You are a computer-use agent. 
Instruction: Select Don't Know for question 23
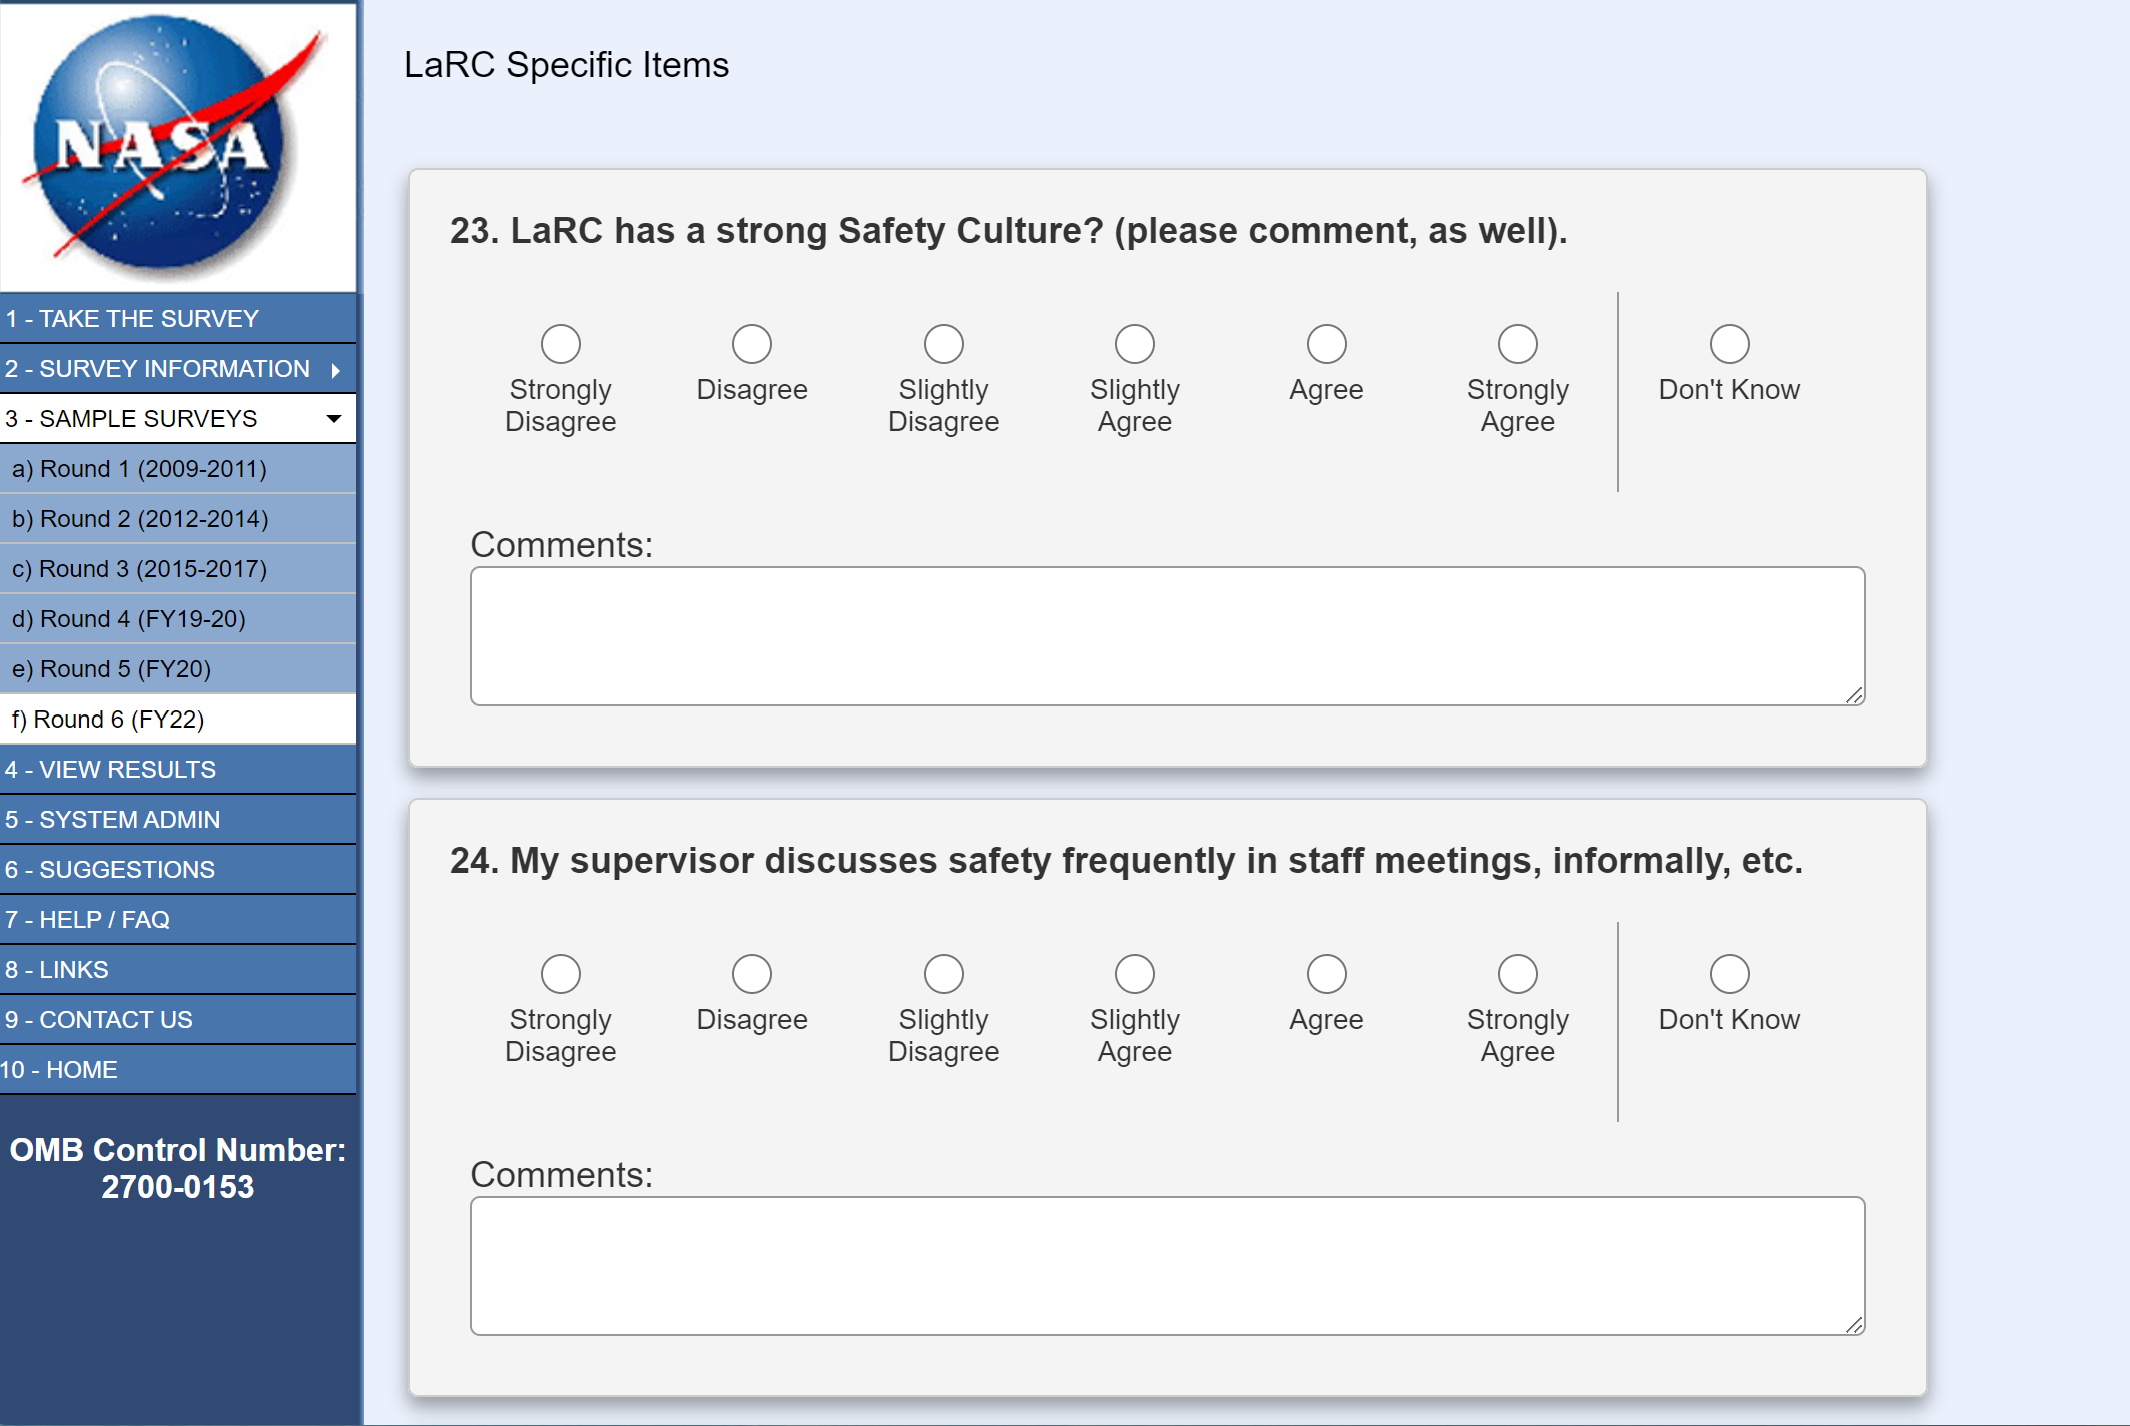1729,344
